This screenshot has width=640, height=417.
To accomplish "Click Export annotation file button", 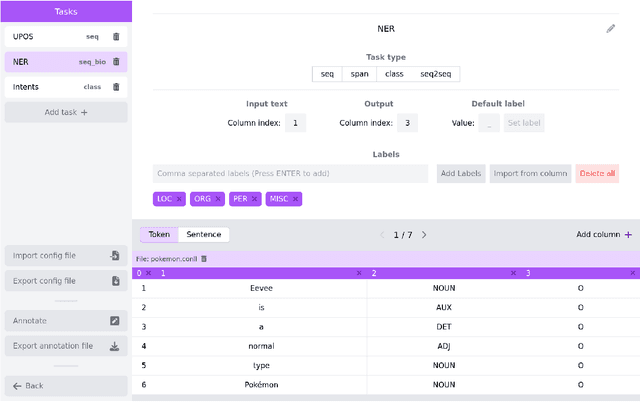I will [x=66, y=346].
